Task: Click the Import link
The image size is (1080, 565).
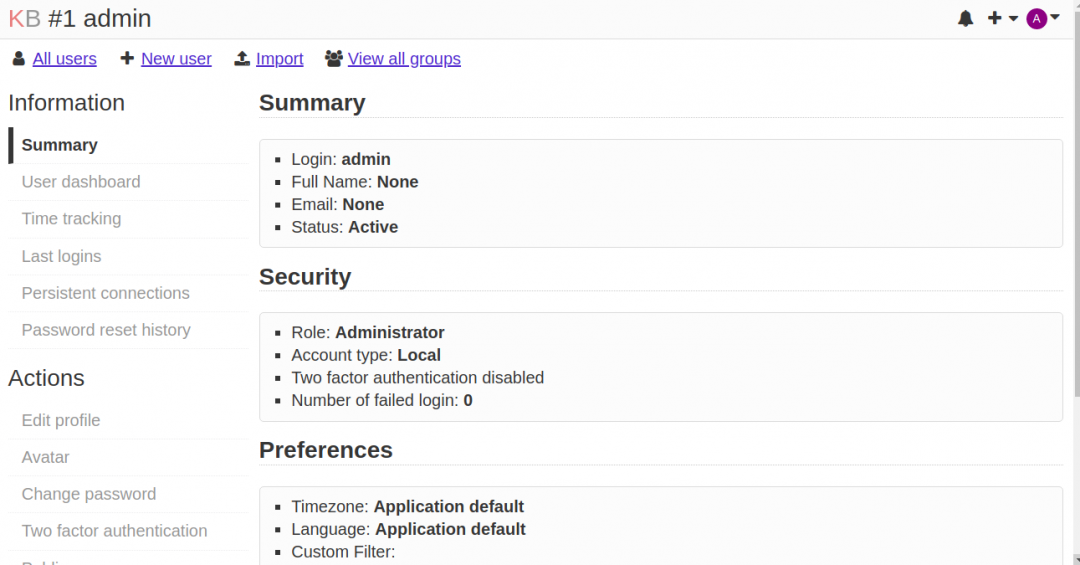Action: 279,59
